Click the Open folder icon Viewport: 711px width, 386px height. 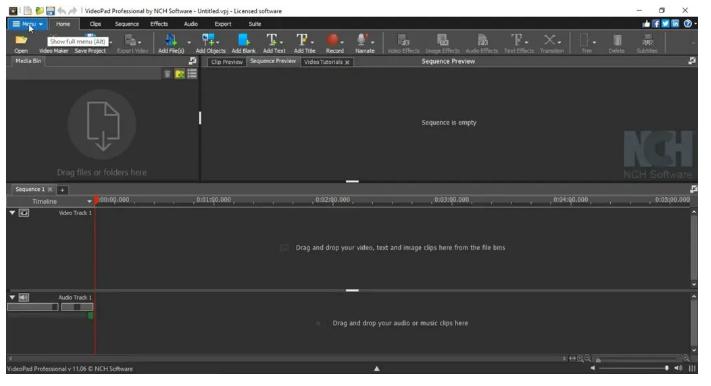tap(21, 40)
